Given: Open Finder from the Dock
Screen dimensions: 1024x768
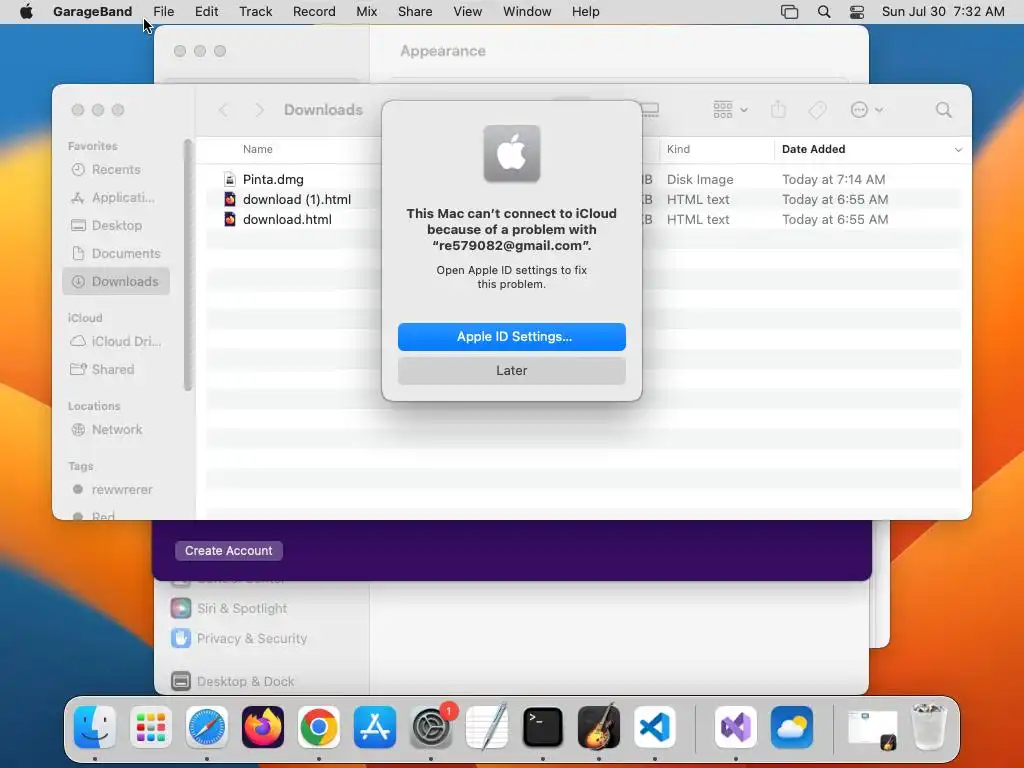Looking at the screenshot, I should pyautogui.click(x=95, y=727).
